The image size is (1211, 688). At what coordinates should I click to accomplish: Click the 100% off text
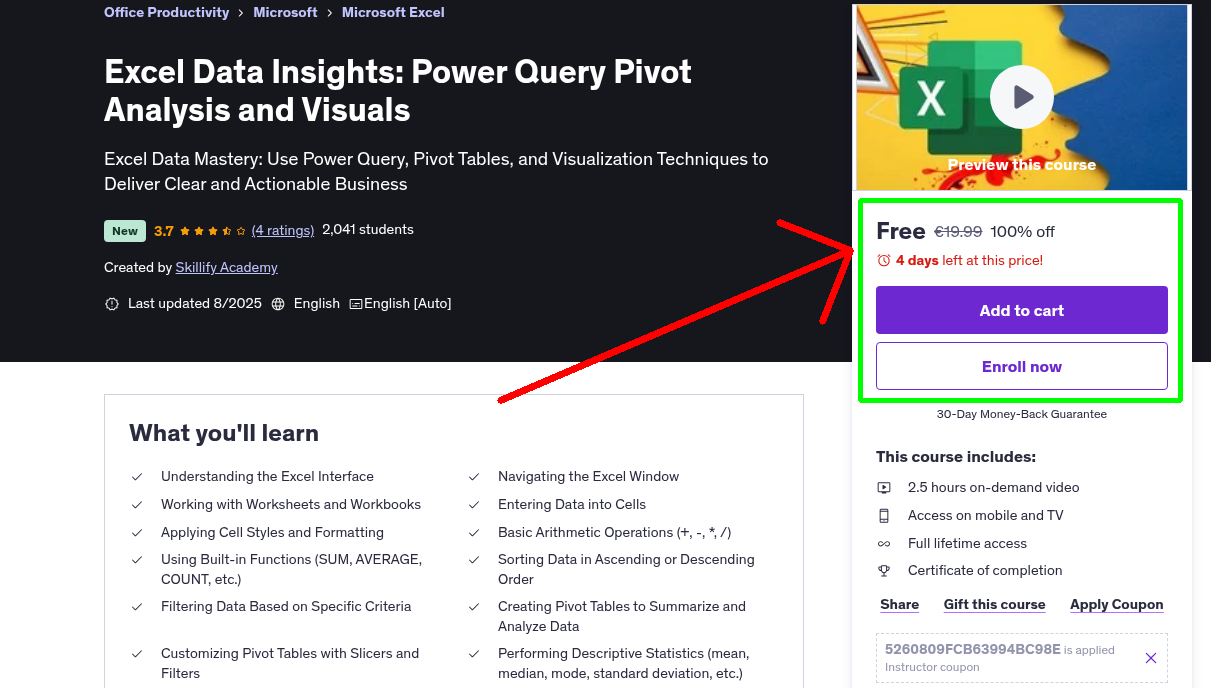click(x=1022, y=232)
